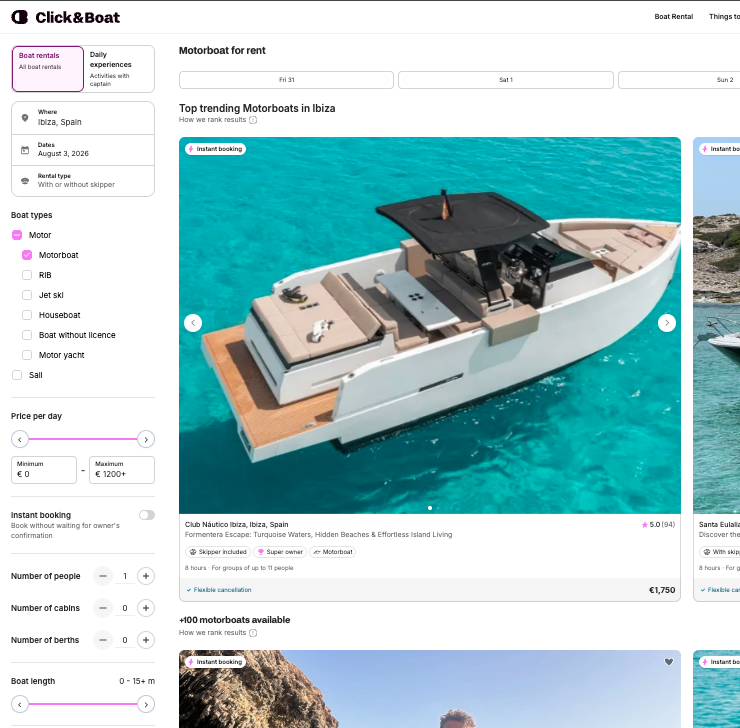Click the Instant booking badge on top listing
The image size is (740, 728).
[216, 149]
